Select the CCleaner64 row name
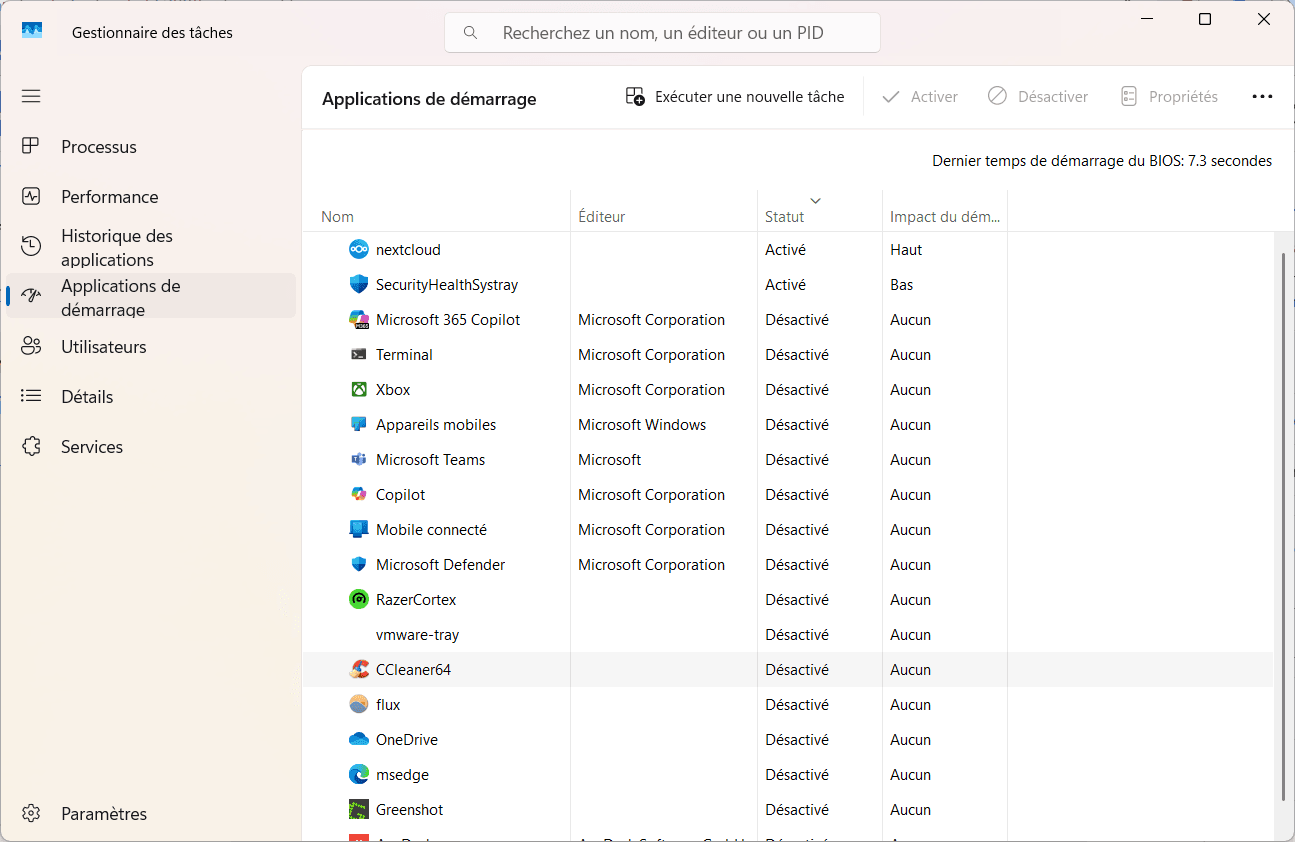Screen dimensions: 1295x842 (x=413, y=669)
